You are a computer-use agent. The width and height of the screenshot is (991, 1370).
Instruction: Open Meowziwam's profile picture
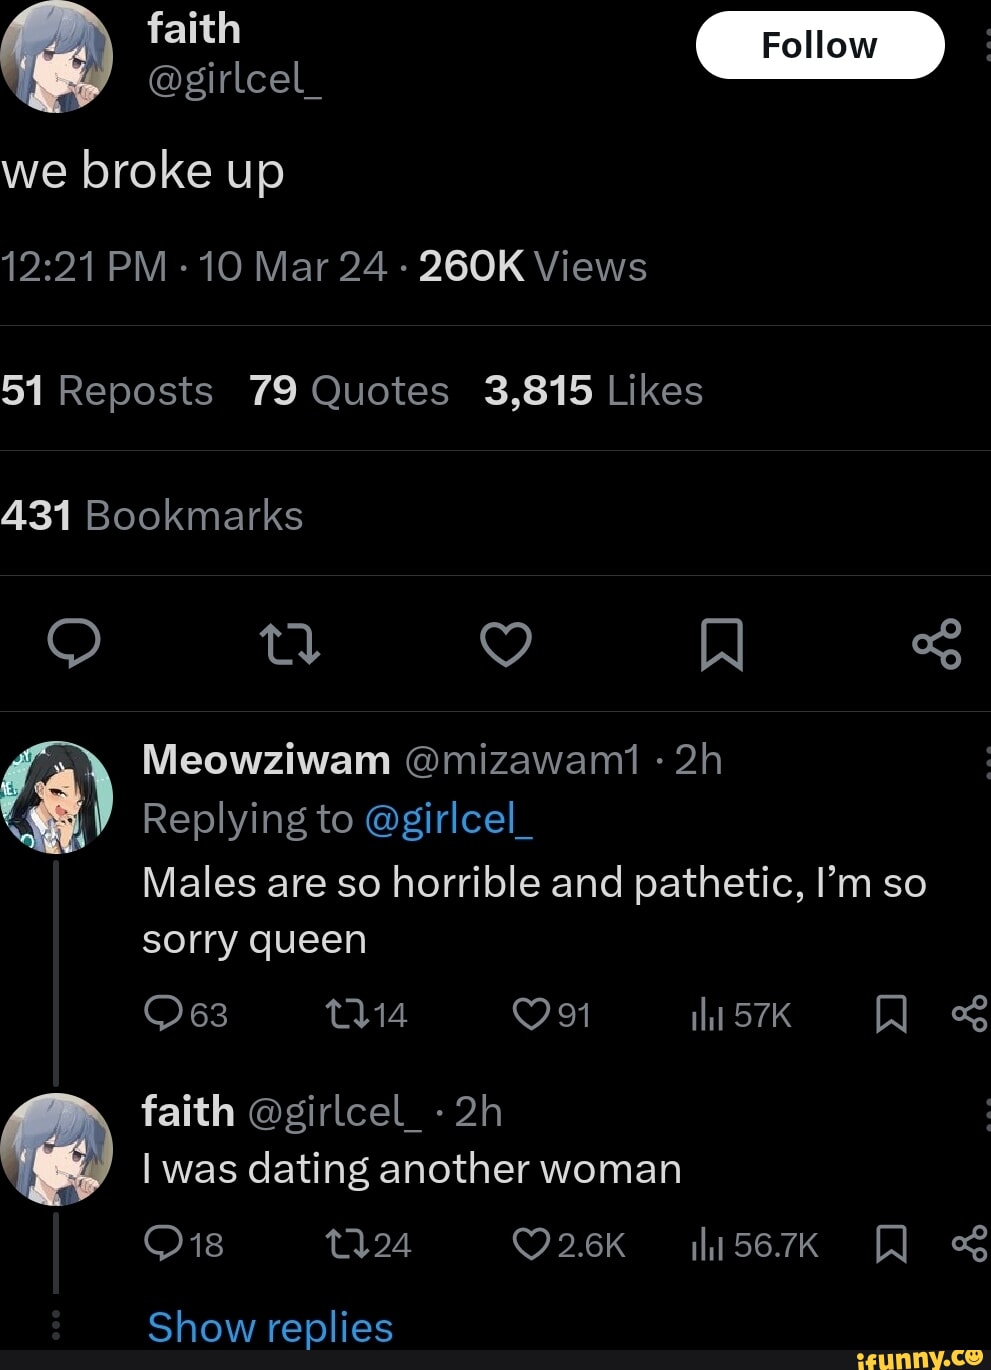click(57, 797)
